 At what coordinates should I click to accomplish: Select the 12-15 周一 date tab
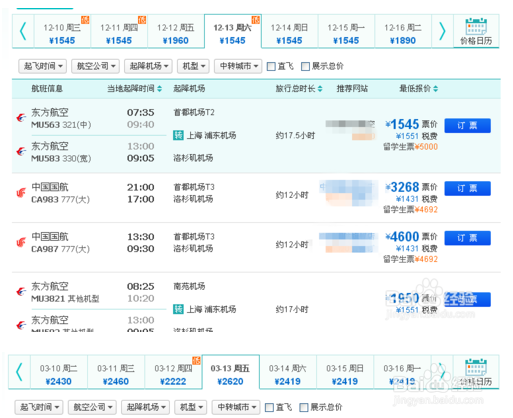[346, 31]
